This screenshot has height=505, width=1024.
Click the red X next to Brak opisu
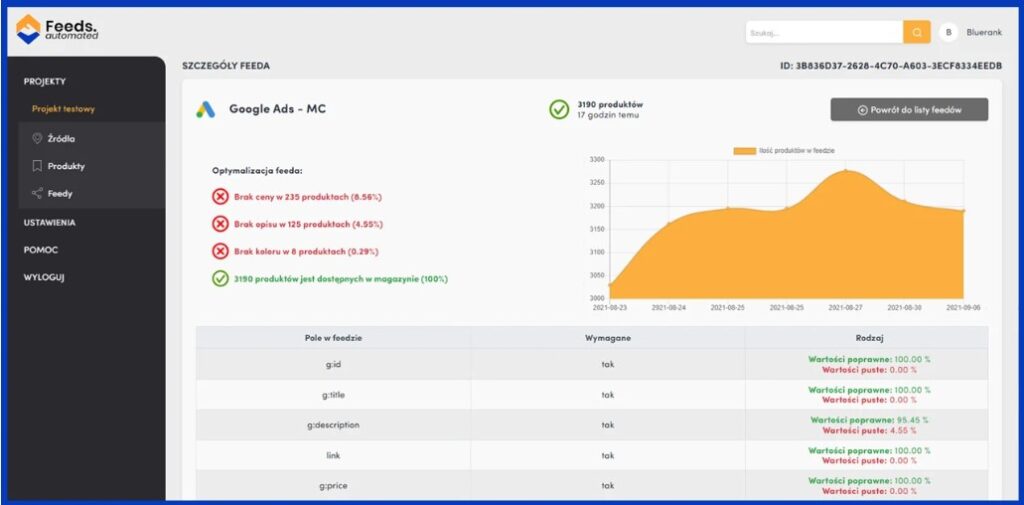220,224
